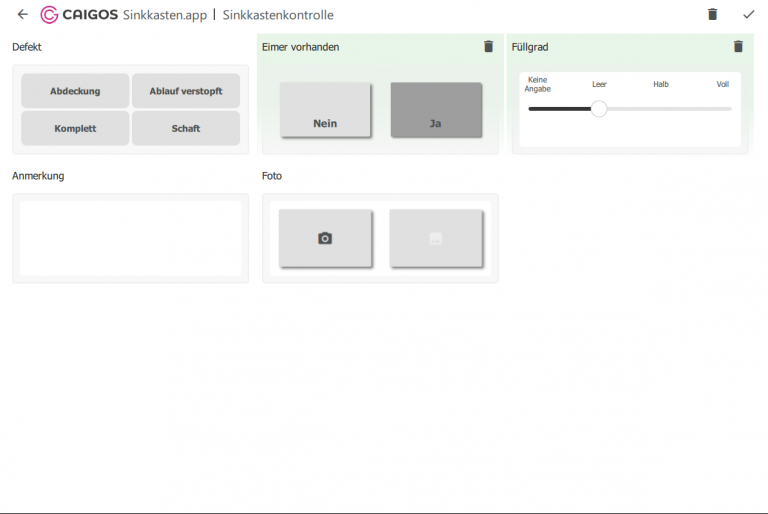This screenshot has width=768, height=514.
Task: Select Ja for Eimer vorhanden
Action: click(x=436, y=110)
